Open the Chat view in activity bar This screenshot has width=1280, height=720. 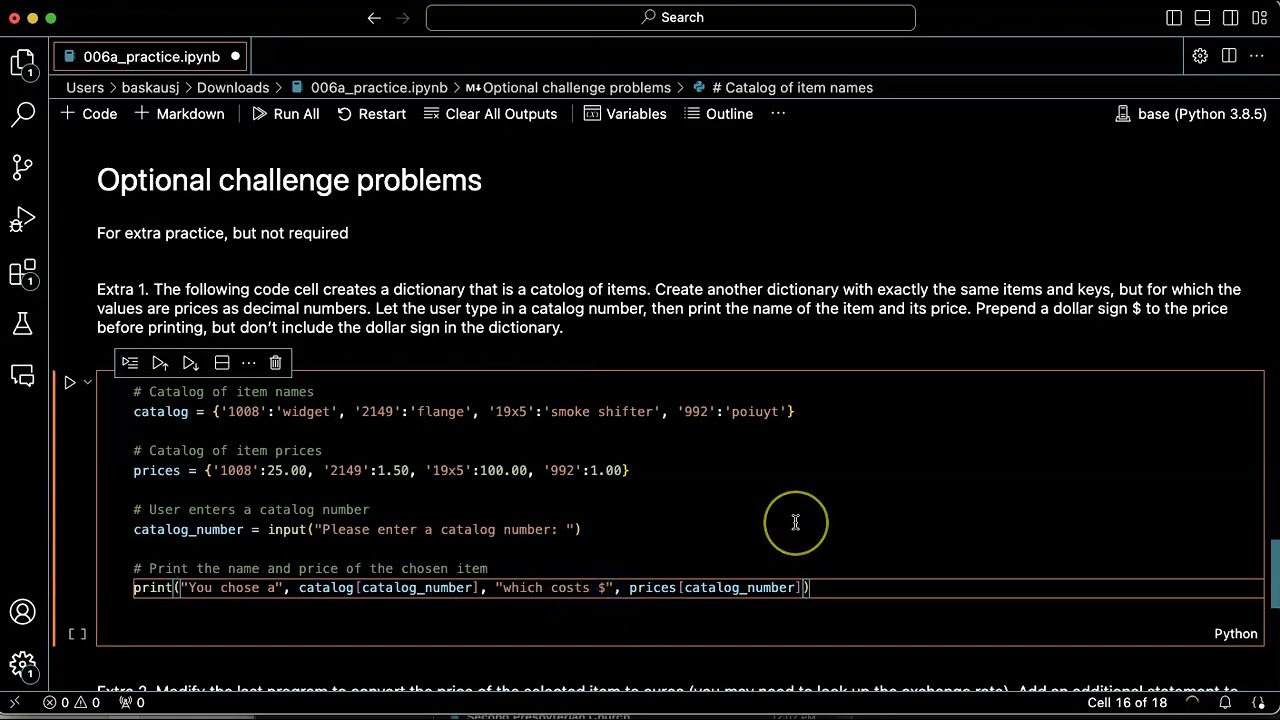pyautogui.click(x=23, y=375)
